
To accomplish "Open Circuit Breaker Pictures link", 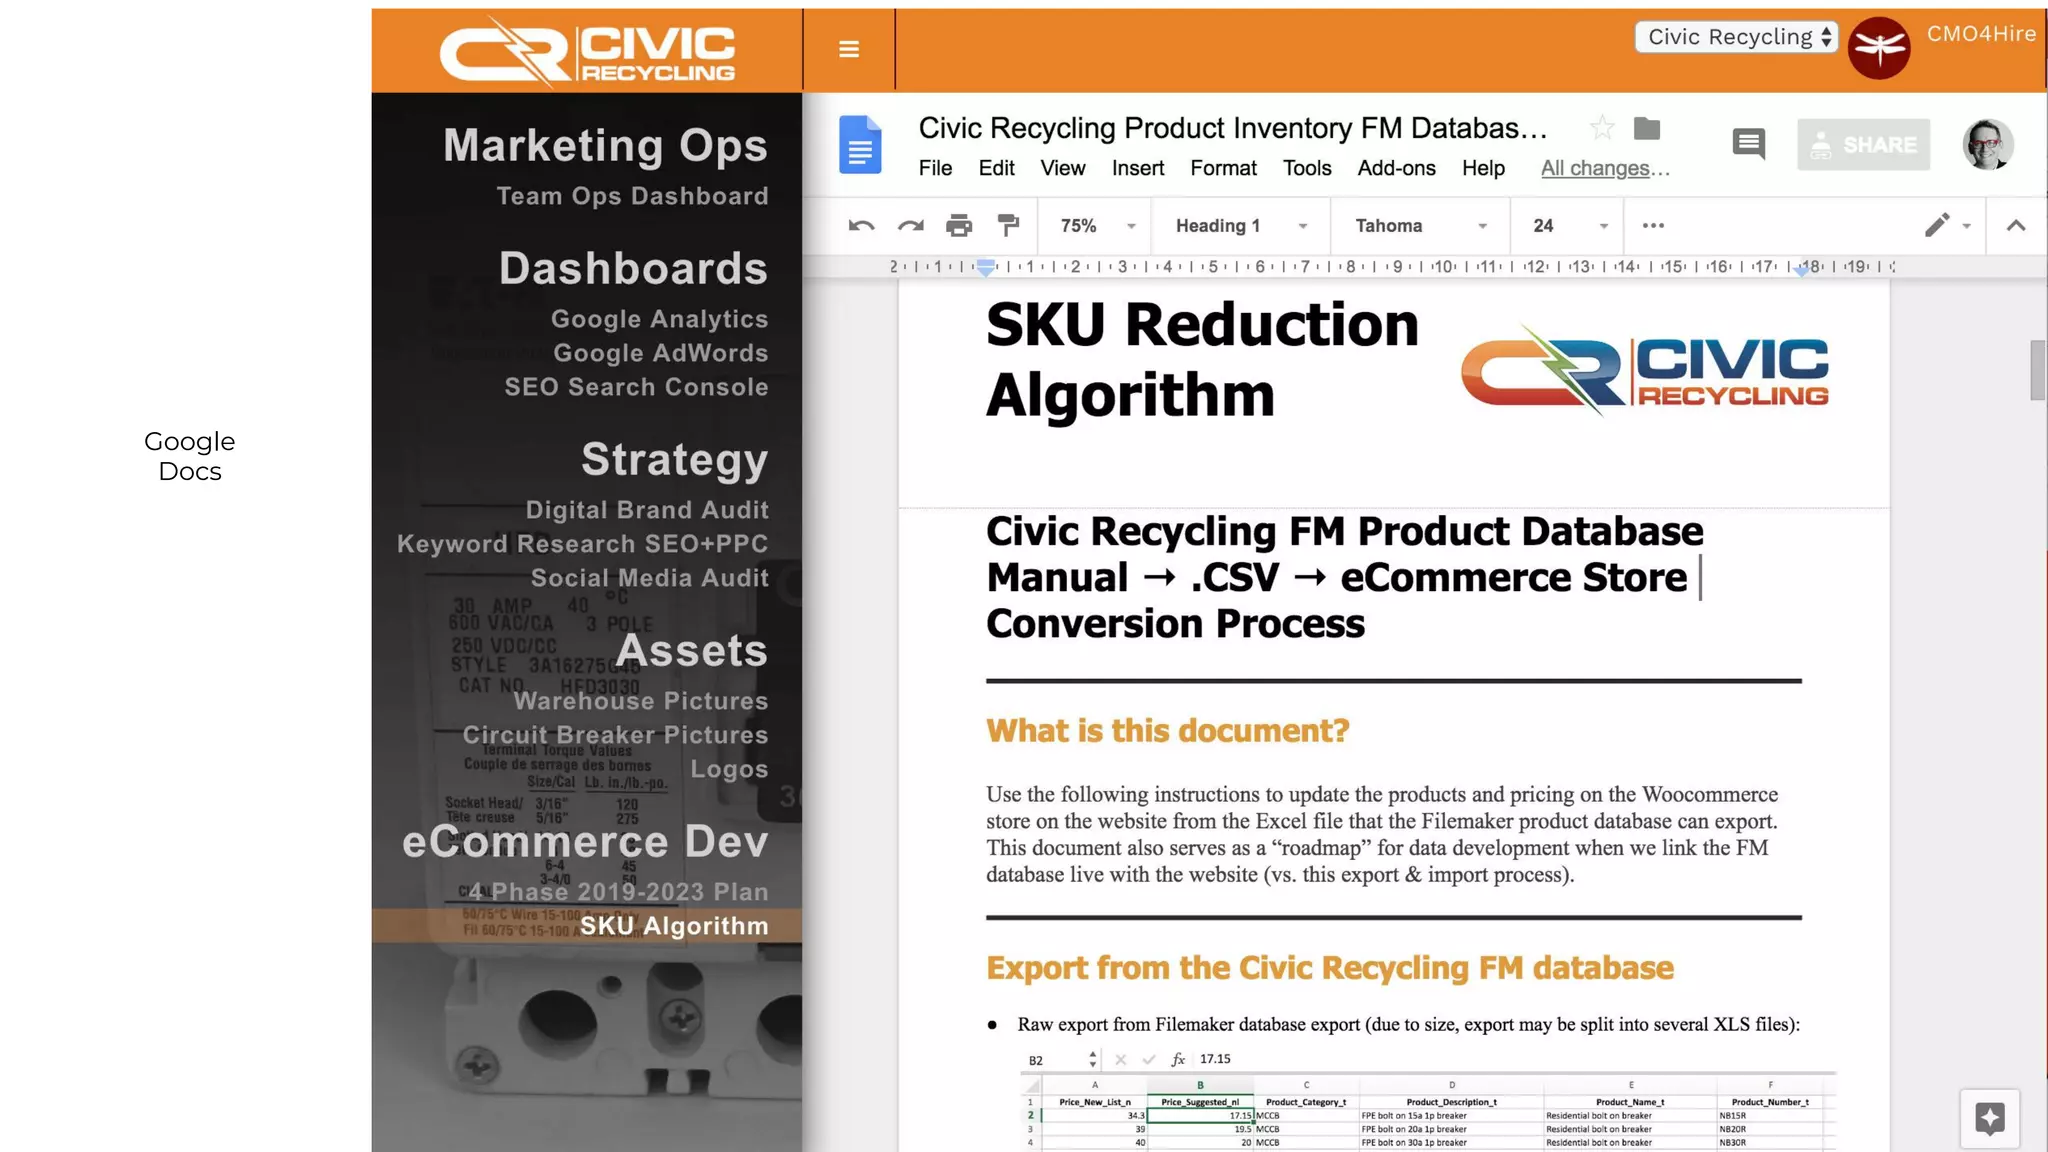I will pos(615,735).
